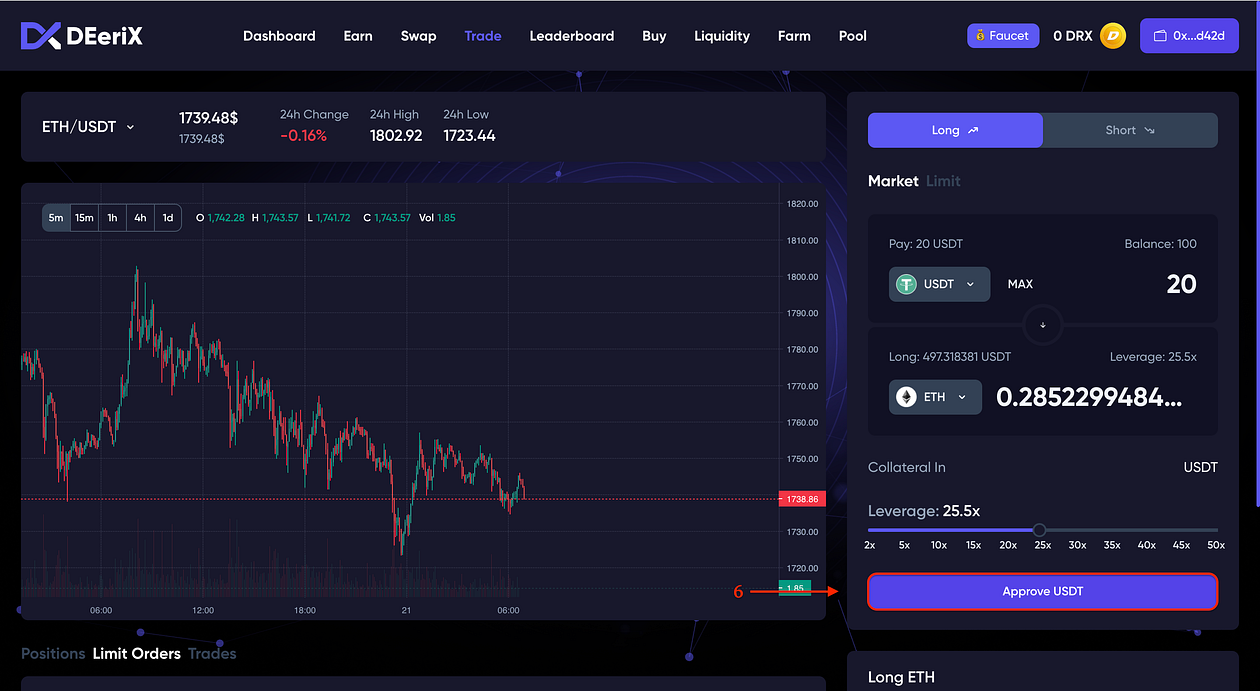The image size is (1260, 691).
Task: Click the MAX amount button
Action: 1020,284
